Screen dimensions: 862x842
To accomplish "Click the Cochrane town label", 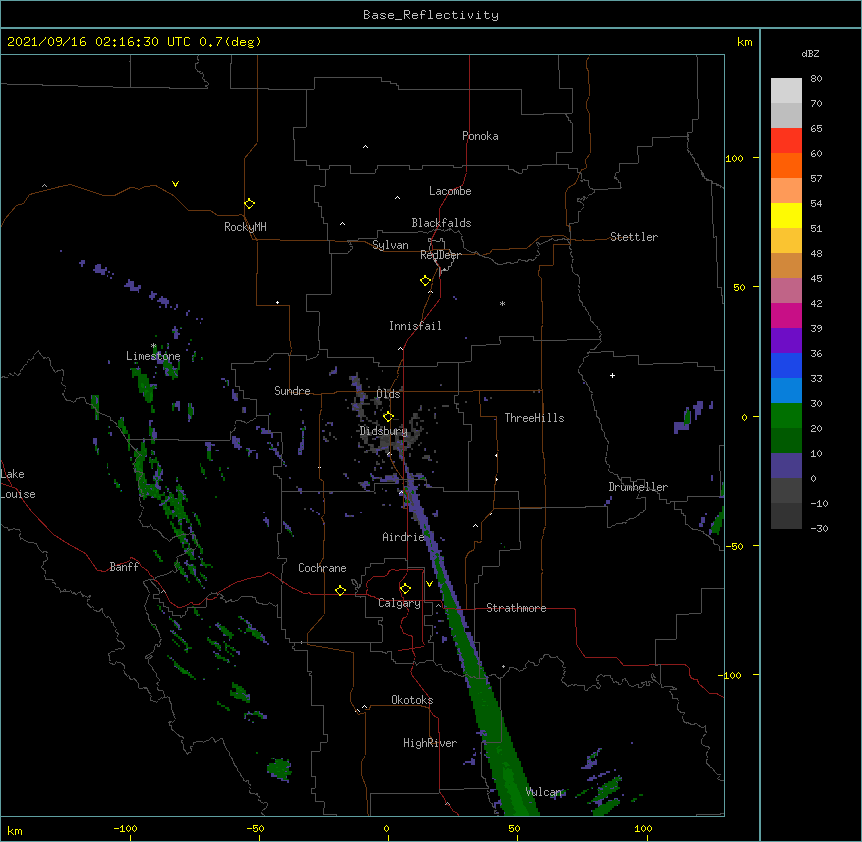I will click(x=322, y=568).
